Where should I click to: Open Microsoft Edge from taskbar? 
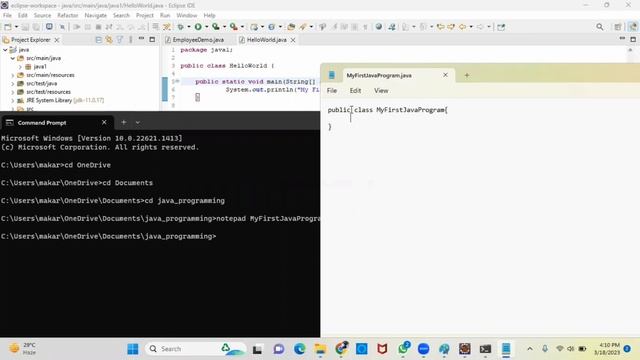(300, 349)
